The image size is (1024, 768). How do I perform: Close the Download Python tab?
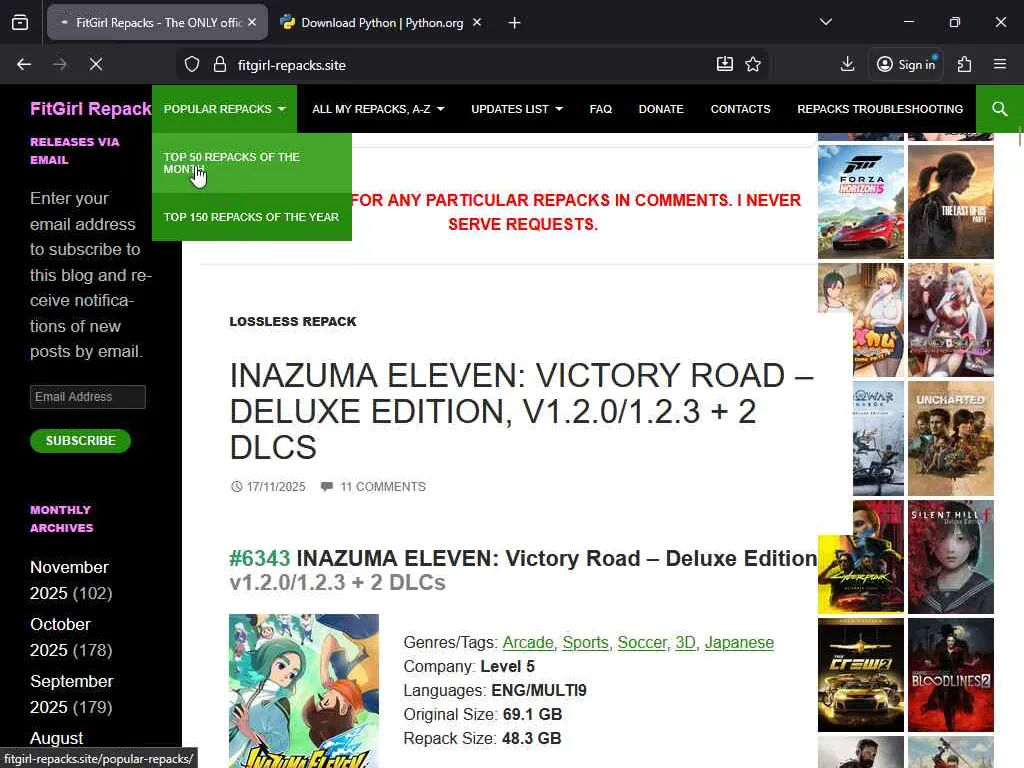[477, 22]
